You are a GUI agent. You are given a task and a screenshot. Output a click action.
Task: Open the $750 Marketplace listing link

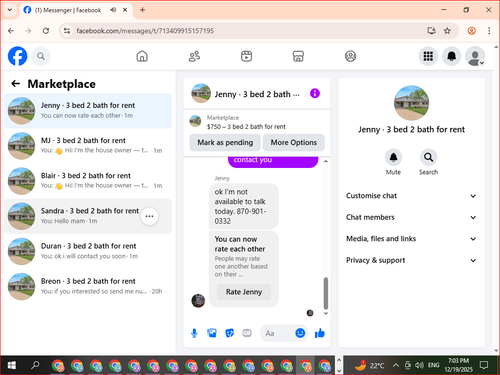pos(246,127)
